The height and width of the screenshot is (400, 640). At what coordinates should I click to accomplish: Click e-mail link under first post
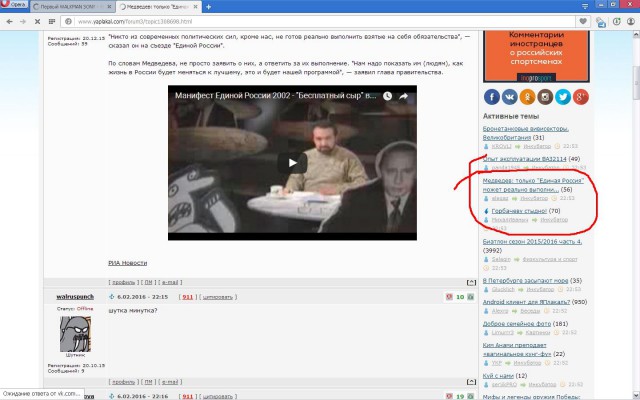coord(170,282)
